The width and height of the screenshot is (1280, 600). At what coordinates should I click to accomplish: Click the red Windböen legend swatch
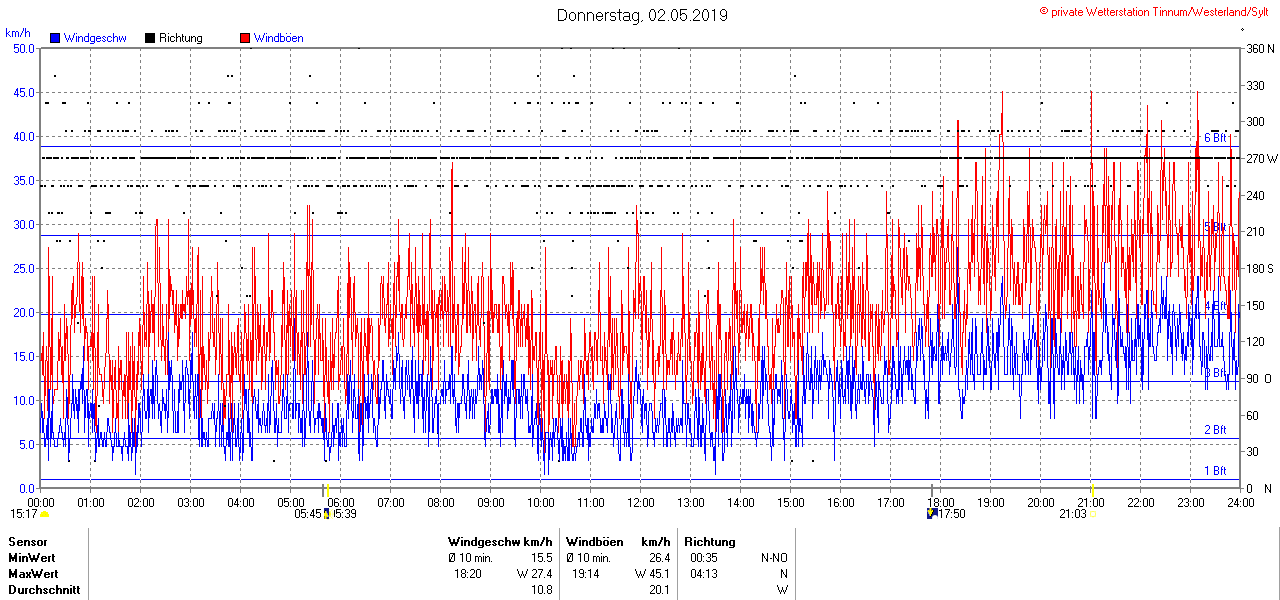(x=245, y=38)
